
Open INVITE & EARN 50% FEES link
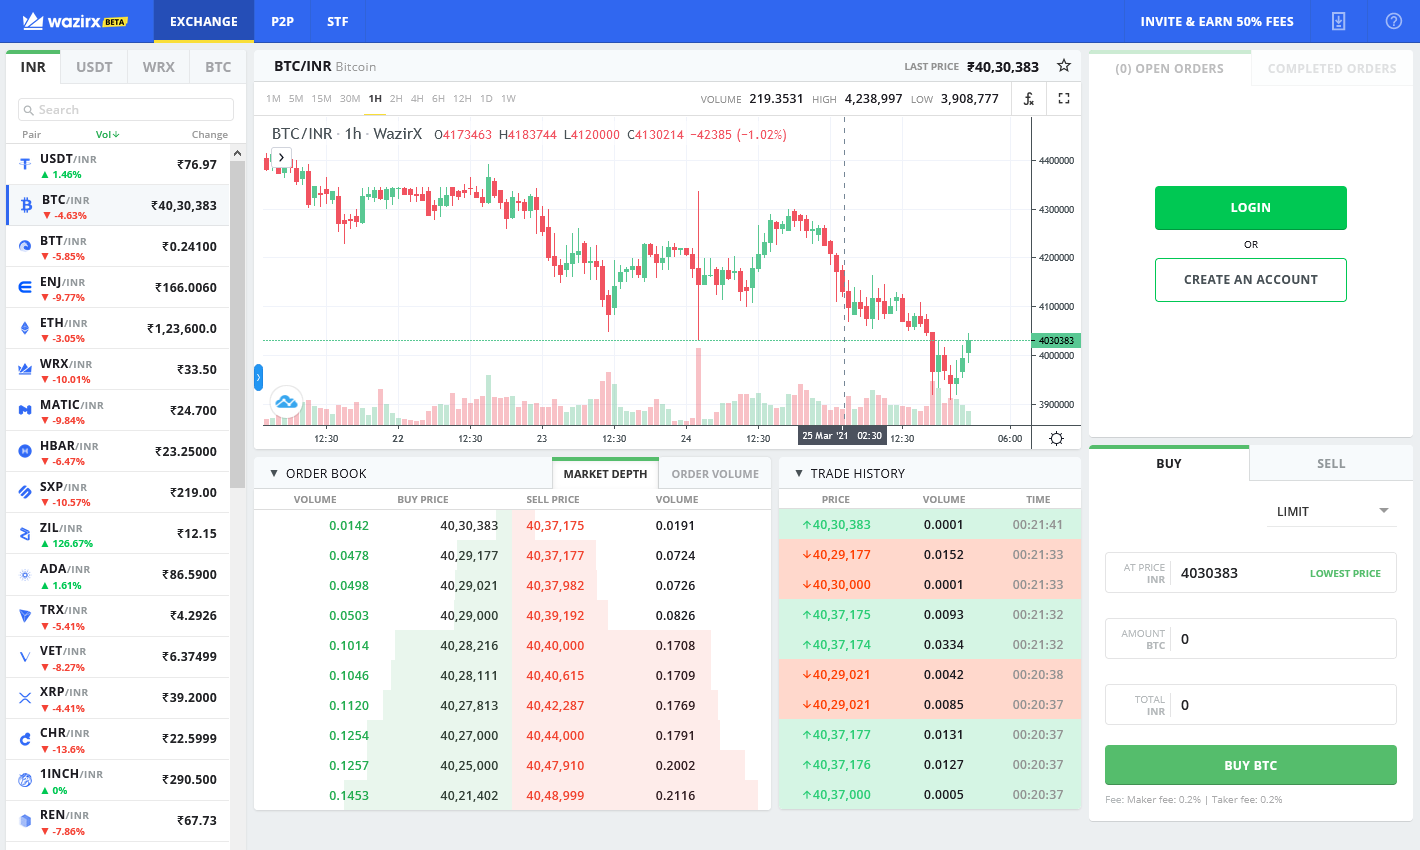1217,21
